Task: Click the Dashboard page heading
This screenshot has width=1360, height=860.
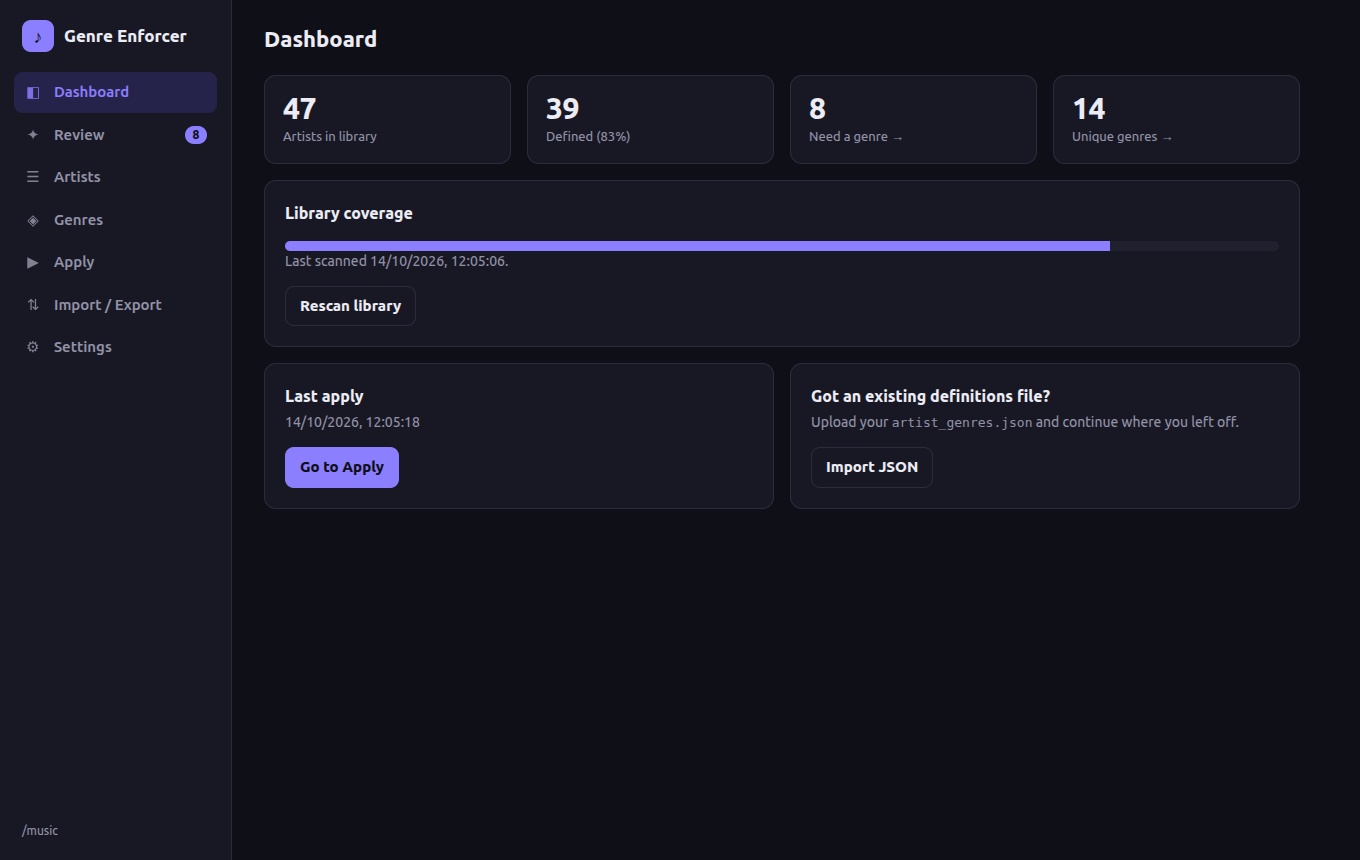Action: tap(321, 39)
